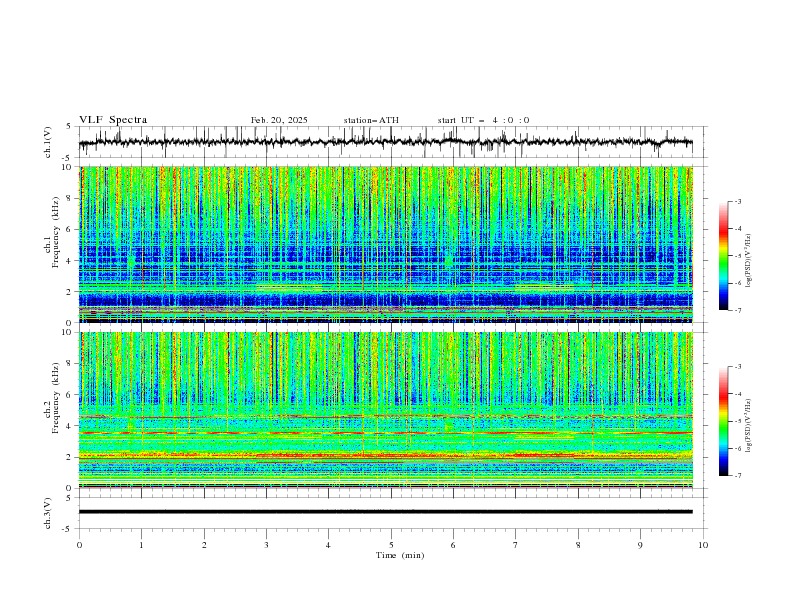The image size is (792, 612).
Task: Click the time axis tick label 8
Action: [578, 545]
